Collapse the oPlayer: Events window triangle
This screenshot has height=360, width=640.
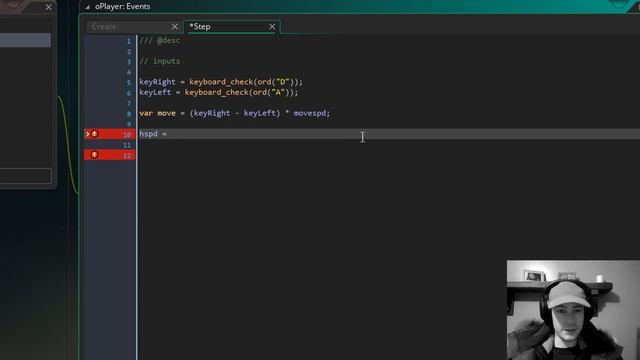click(x=87, y=7)
